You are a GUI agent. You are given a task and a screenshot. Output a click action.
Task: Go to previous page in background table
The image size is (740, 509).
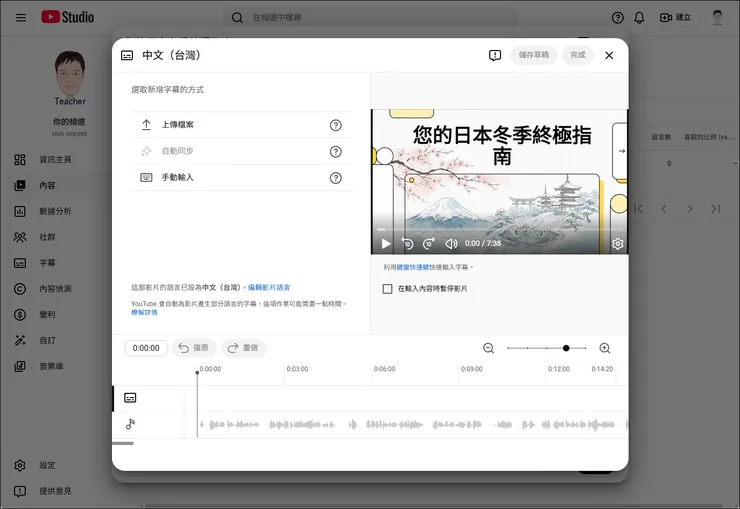(x=664, y=209)
